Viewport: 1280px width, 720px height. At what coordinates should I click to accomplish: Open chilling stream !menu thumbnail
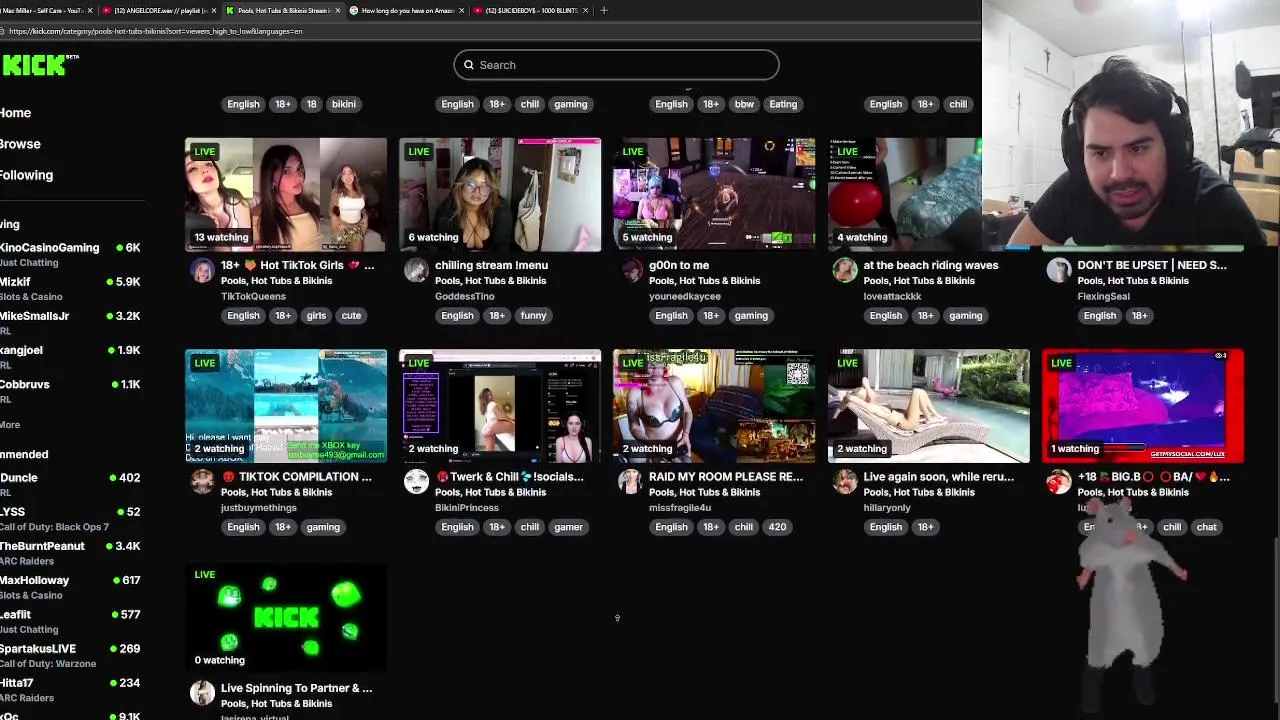500,194
